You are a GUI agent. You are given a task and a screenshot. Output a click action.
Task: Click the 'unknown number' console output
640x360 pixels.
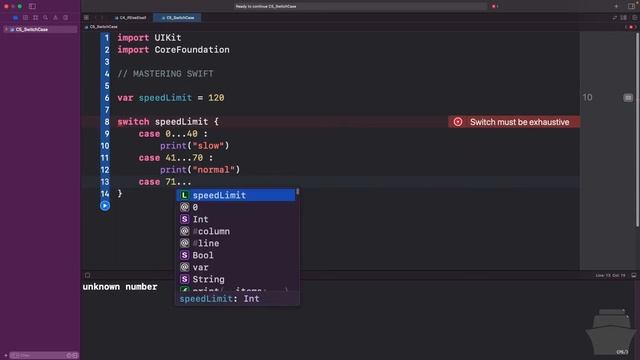click(120, 287)
